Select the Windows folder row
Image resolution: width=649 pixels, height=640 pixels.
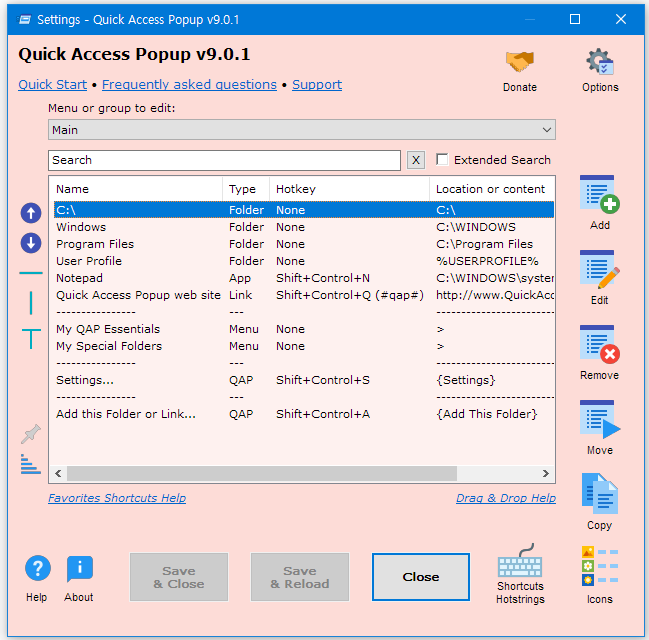point(304,227)
